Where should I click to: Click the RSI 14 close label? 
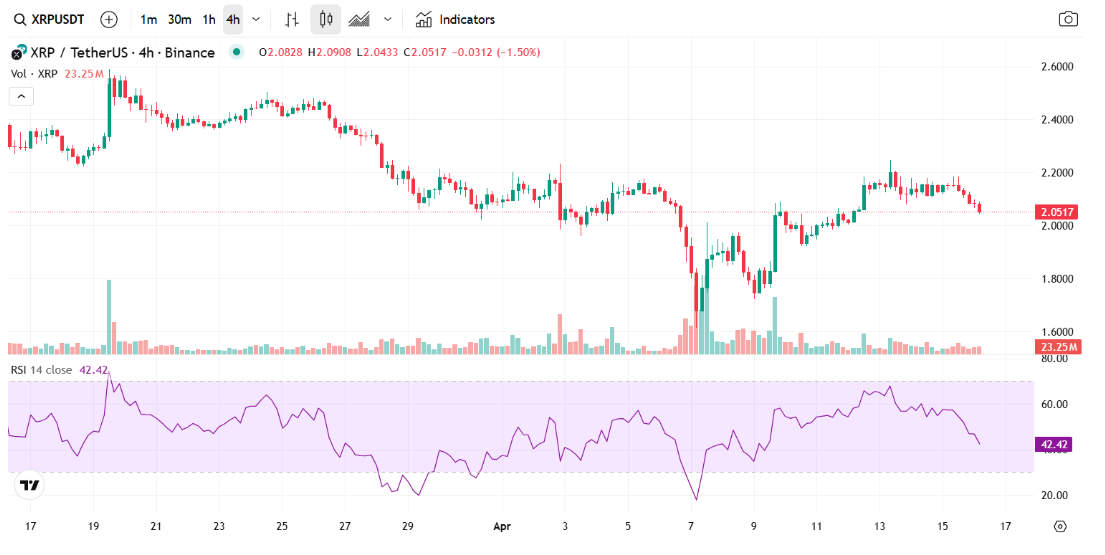41,370
